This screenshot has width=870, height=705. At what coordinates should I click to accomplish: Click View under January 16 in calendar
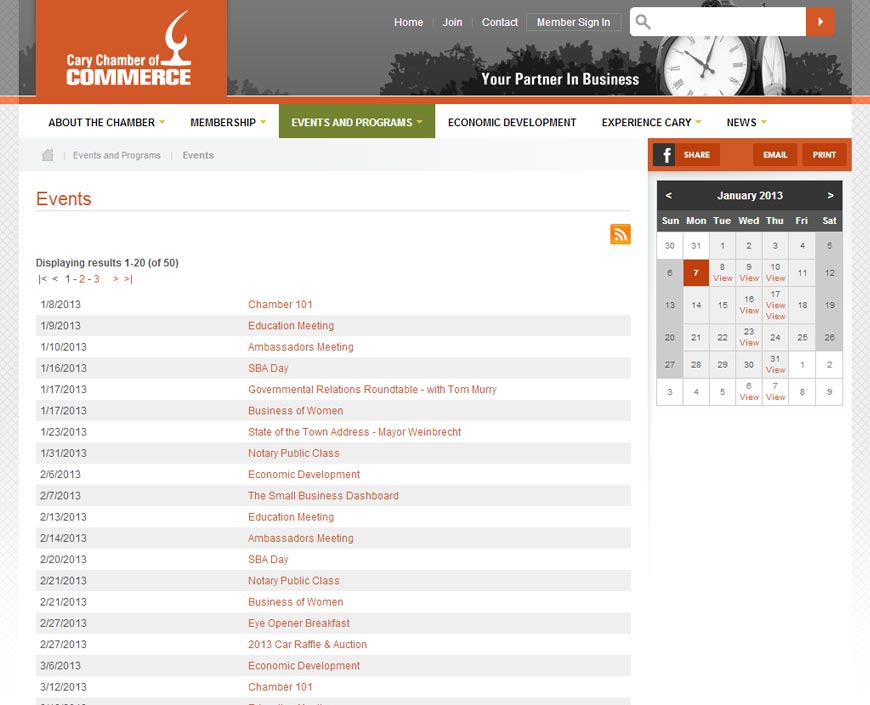tap(749, 311)
